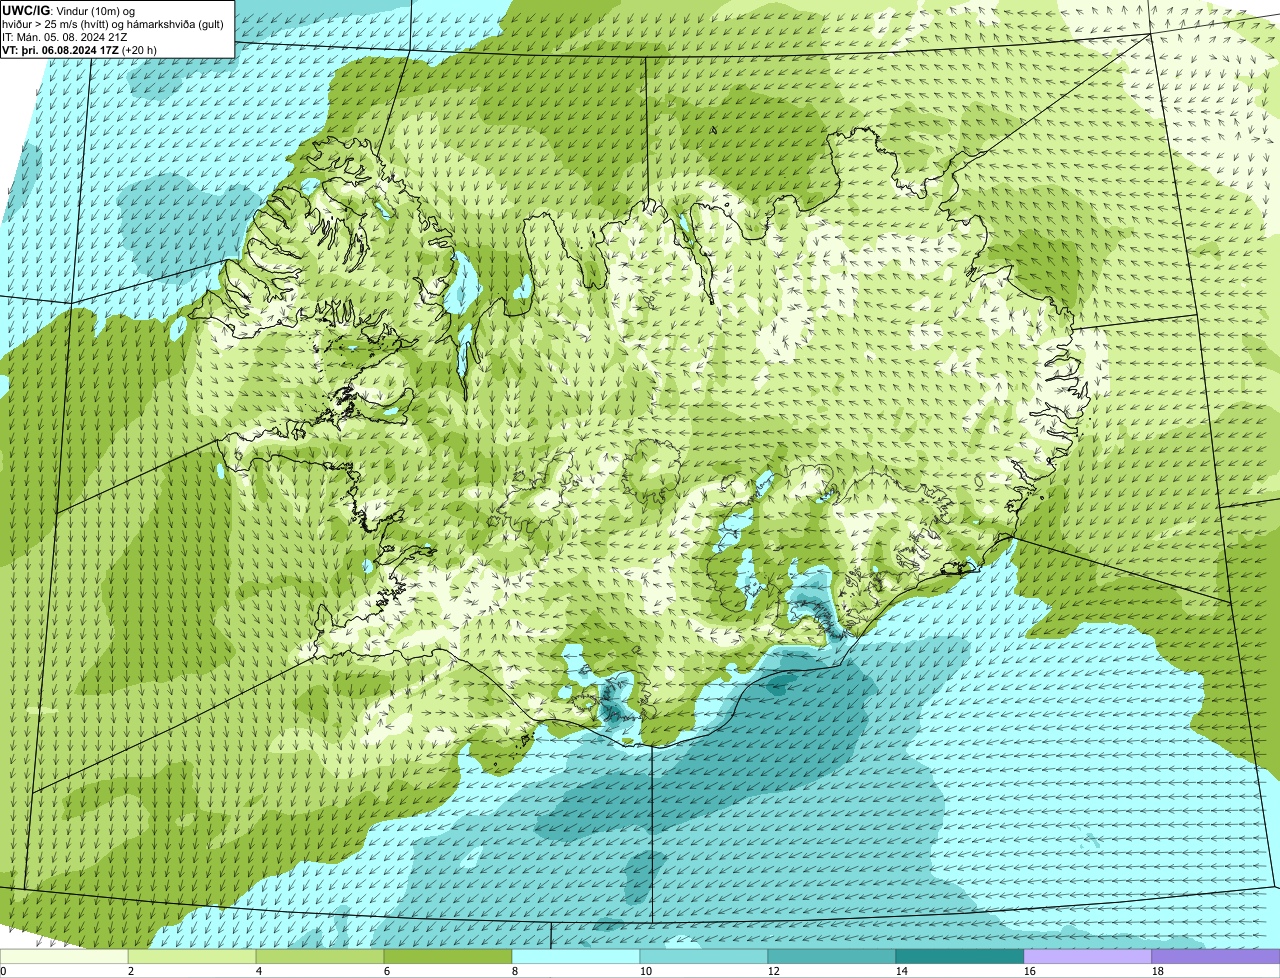Click the 'UWC/IG: Vindur (10m) og' title line

pyautogui.click(x=68, y=11)
